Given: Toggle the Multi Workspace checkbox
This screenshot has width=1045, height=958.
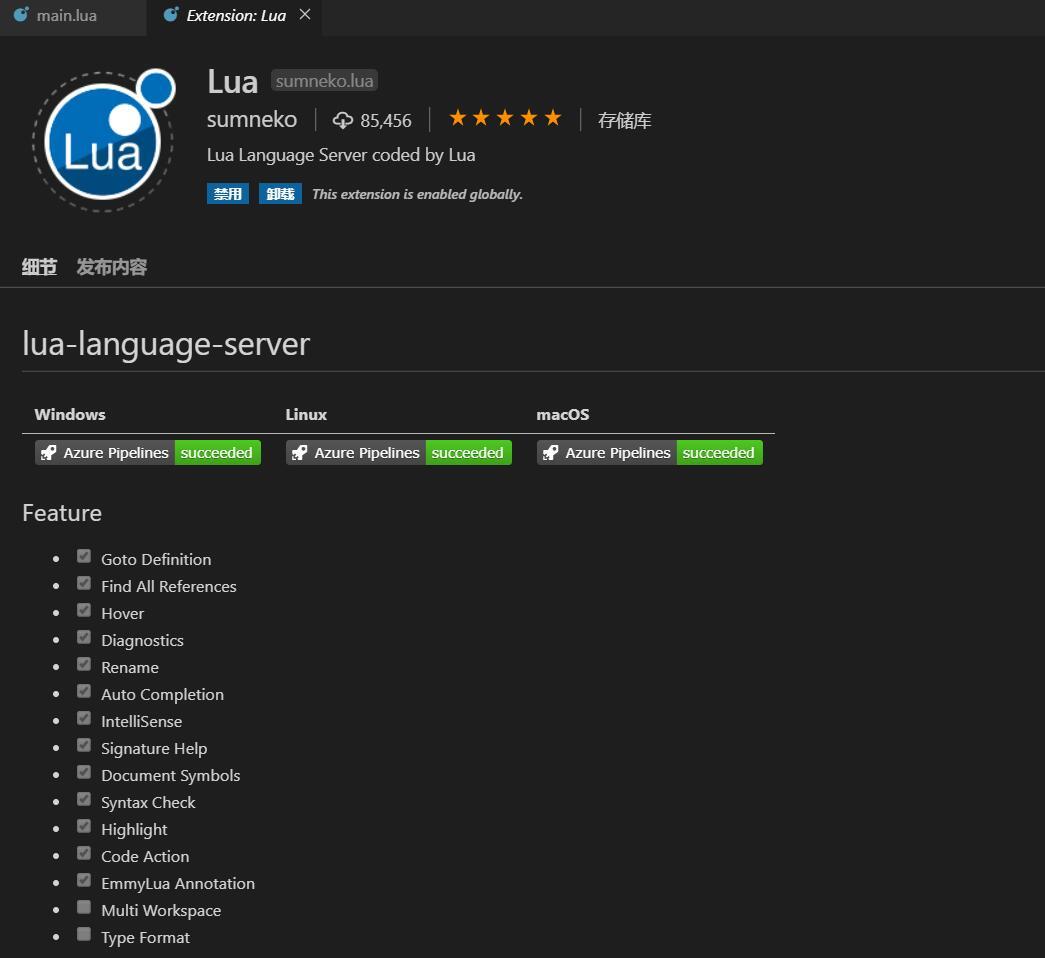Looking at the screenshot, I should click(84, 906).
